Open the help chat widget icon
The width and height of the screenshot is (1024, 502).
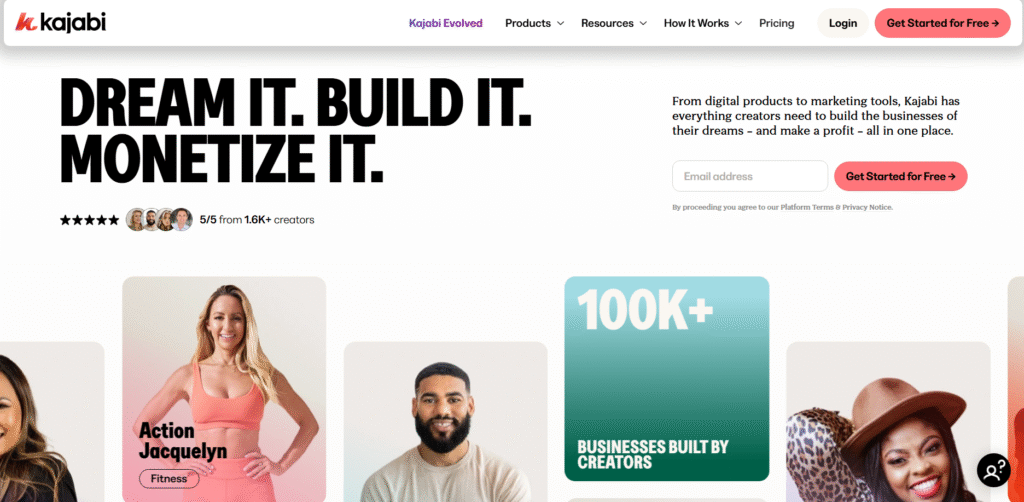(x=993, y=470)
